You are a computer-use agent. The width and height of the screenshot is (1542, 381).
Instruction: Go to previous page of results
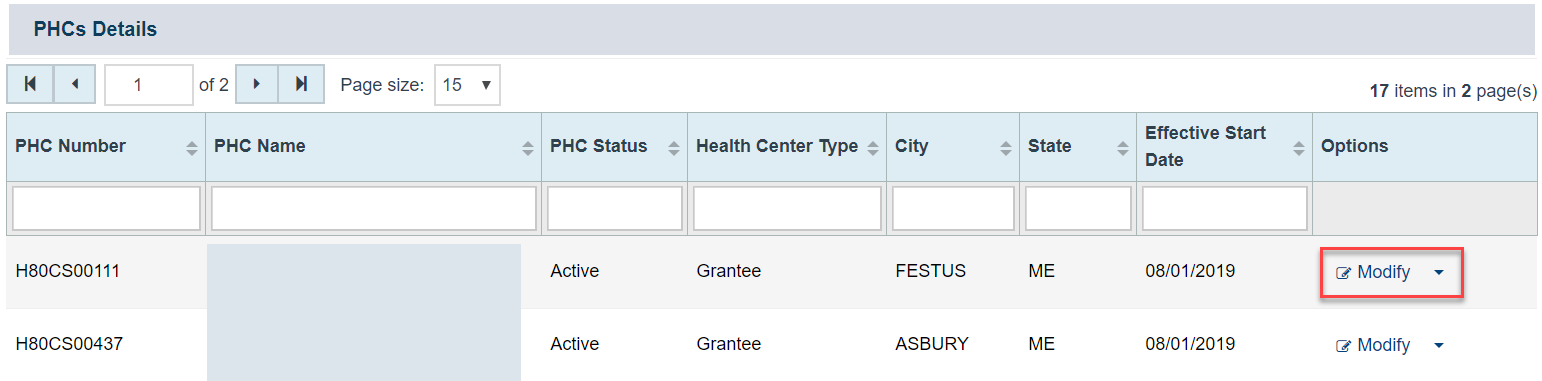coord(74,85)
